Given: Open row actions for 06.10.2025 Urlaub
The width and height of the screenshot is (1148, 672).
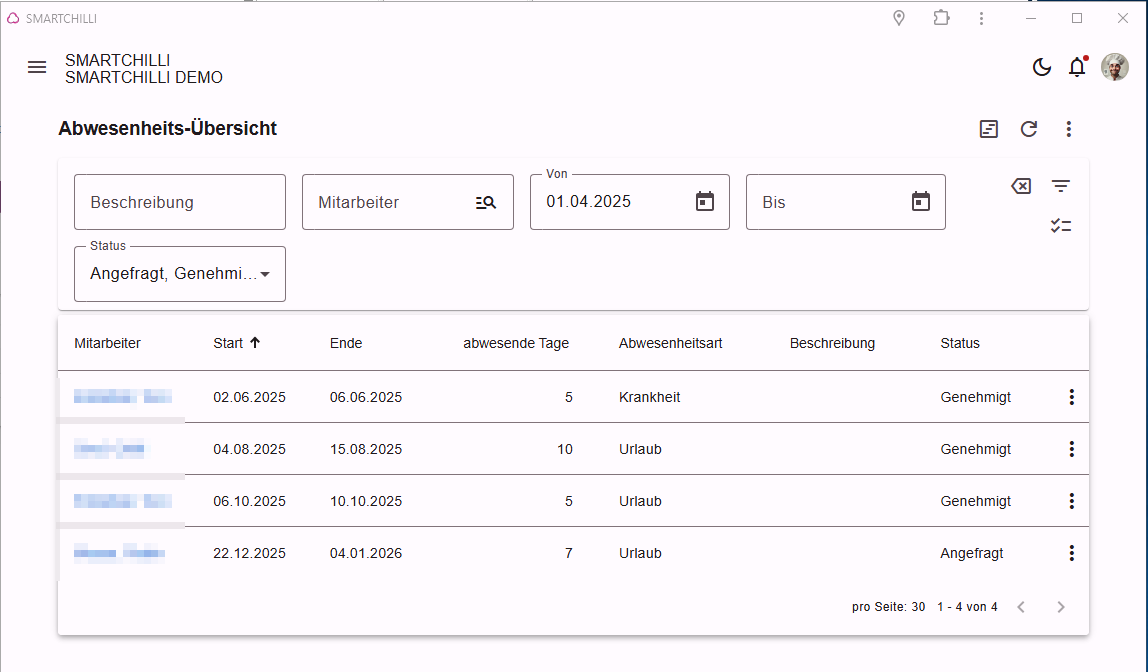Looking at the screenshot, I should [1071, 501].
